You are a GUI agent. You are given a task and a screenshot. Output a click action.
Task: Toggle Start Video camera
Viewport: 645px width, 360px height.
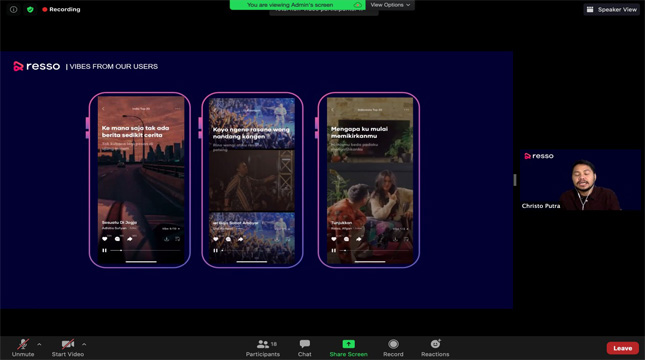click(x=68, y=348)
